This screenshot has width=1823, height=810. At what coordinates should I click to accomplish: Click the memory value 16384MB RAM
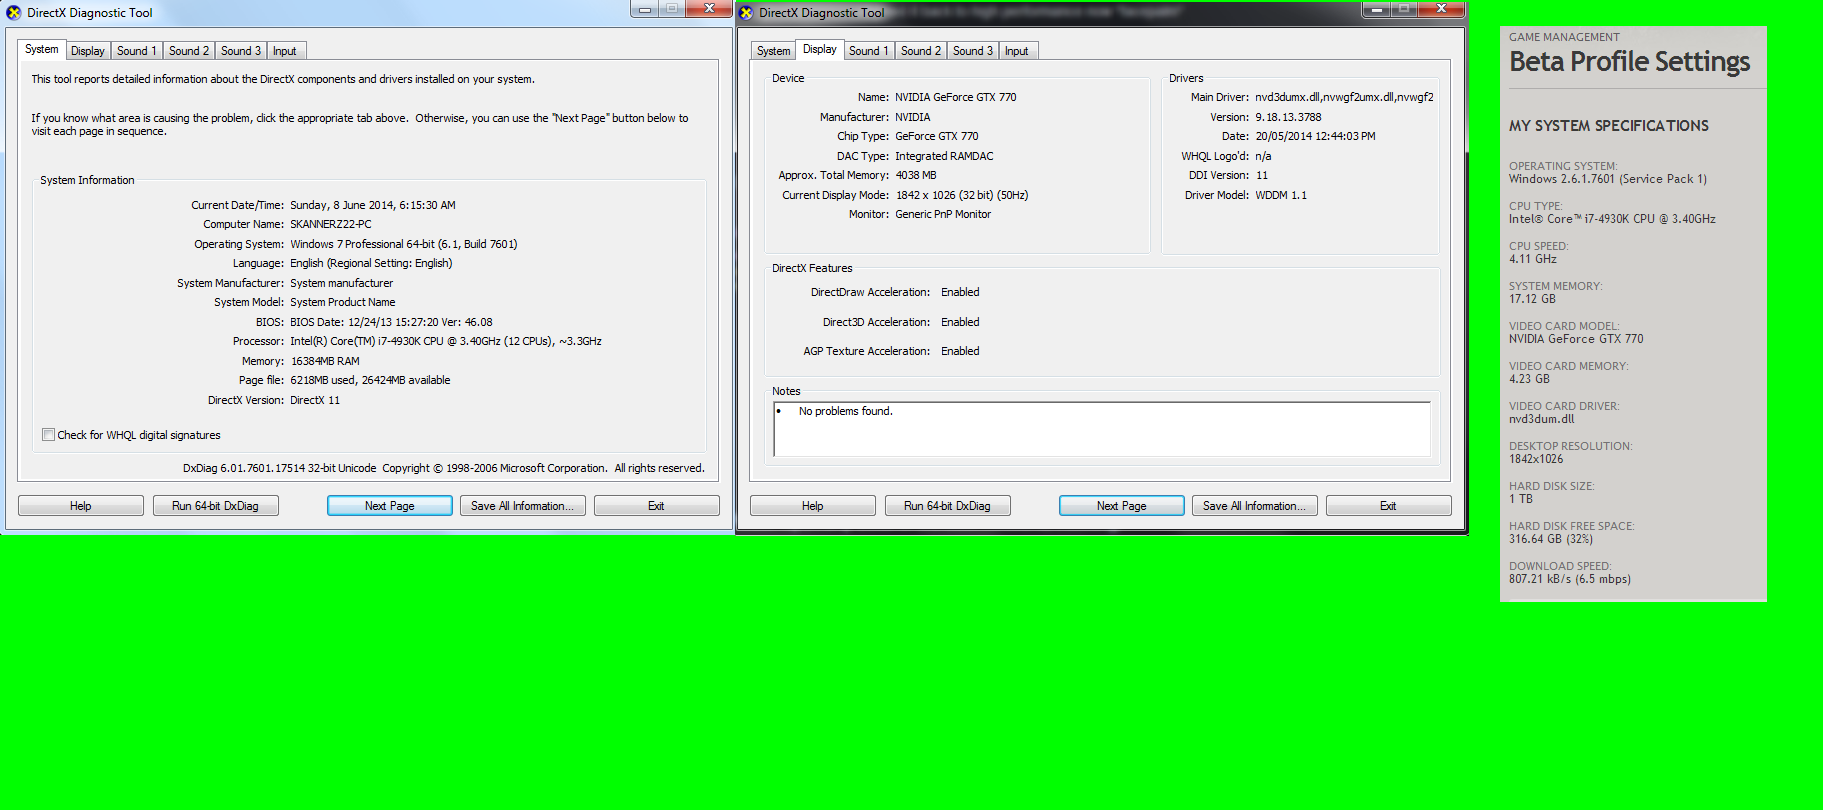(x=325, y=362)
